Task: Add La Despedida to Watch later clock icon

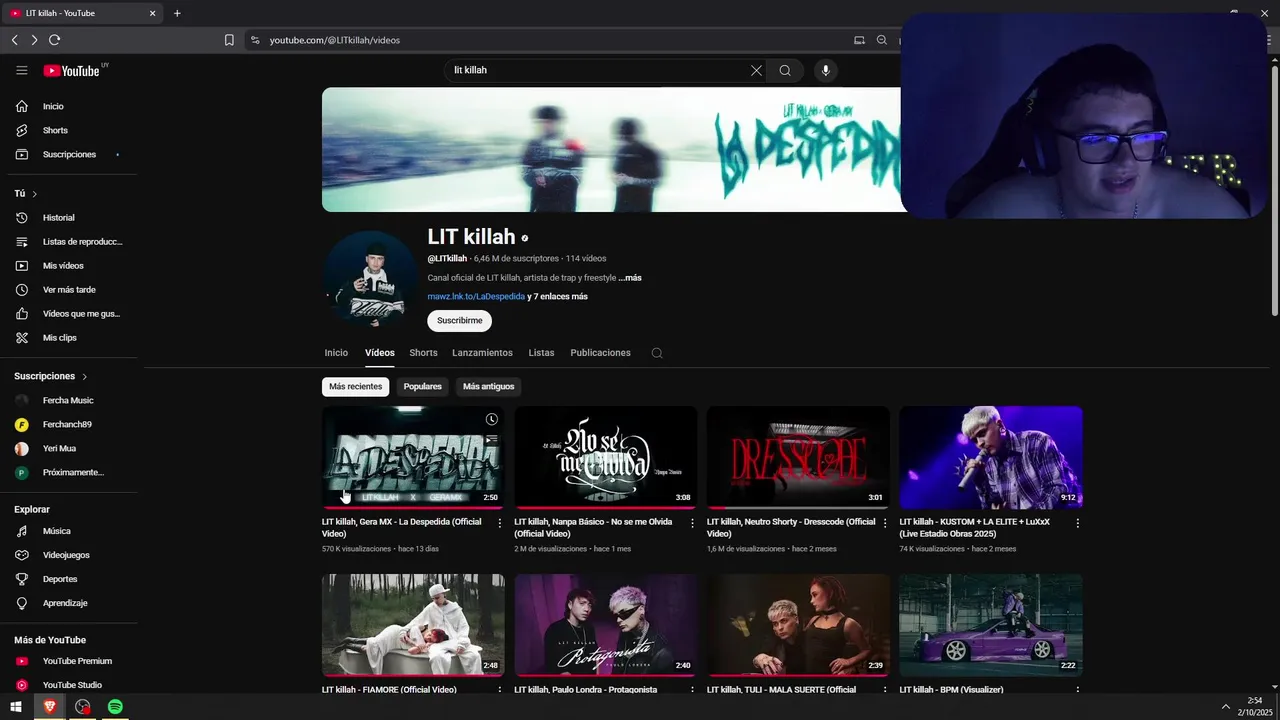Action: coord(491,419)
